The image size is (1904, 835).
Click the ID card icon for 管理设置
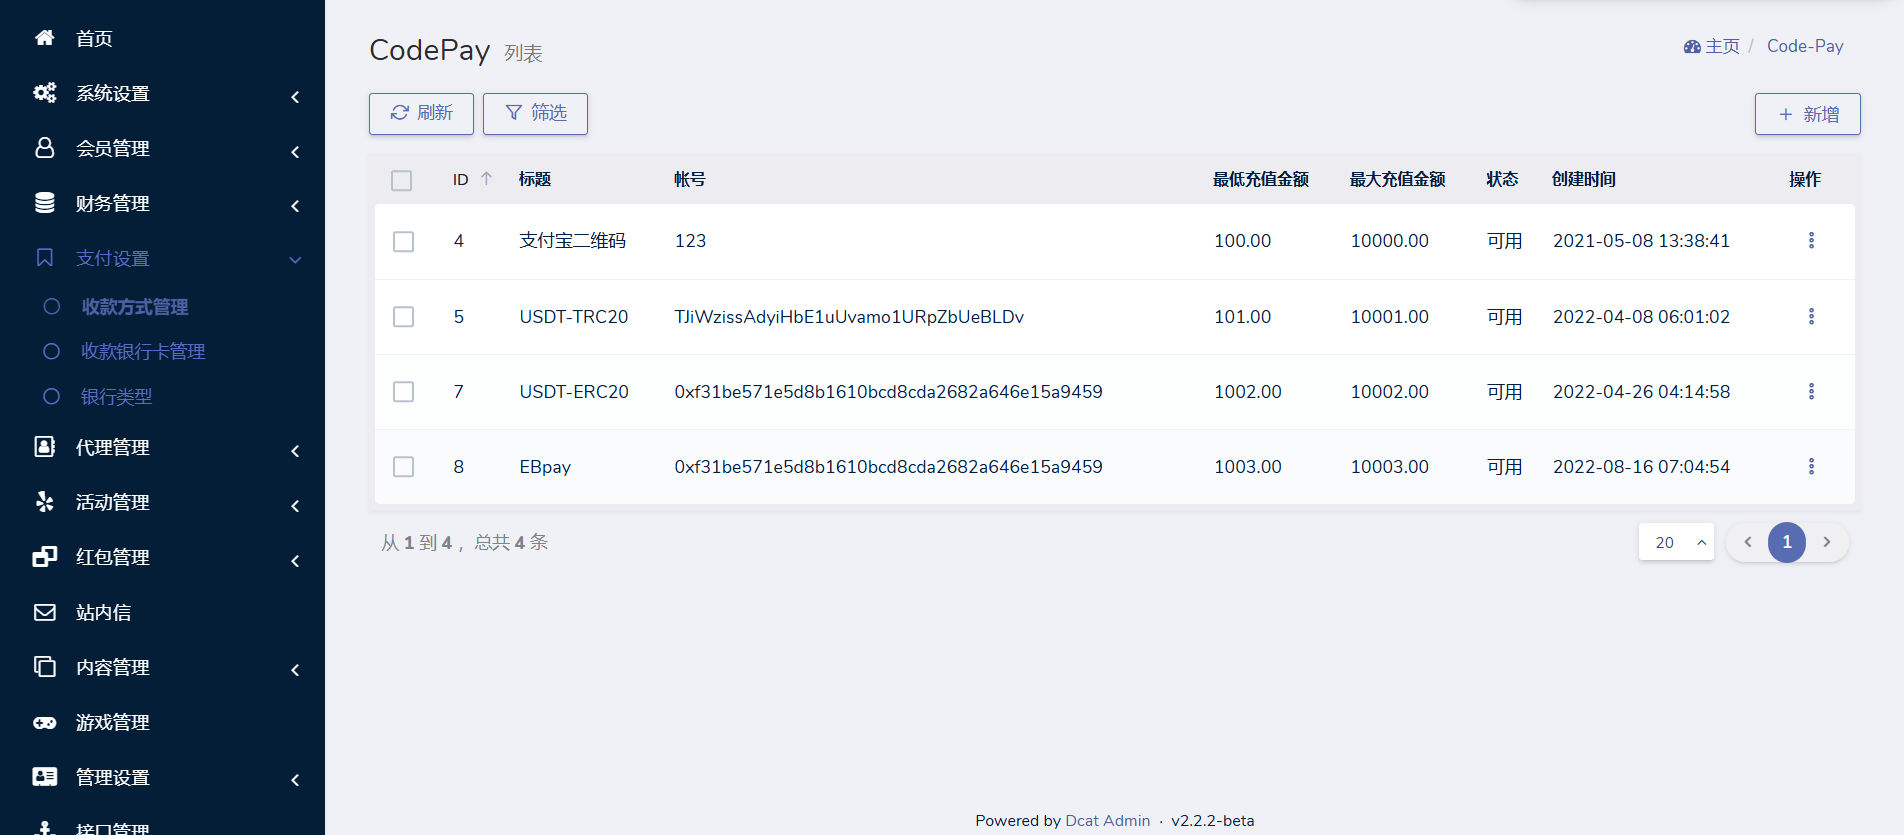[44, 777]
